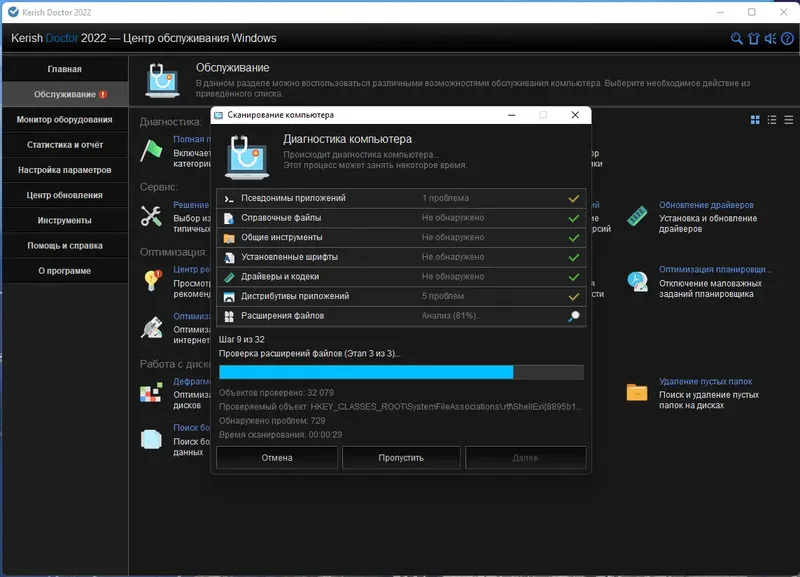Click the duplicate files search icon
800x577 pixels.
click(152, 439)
